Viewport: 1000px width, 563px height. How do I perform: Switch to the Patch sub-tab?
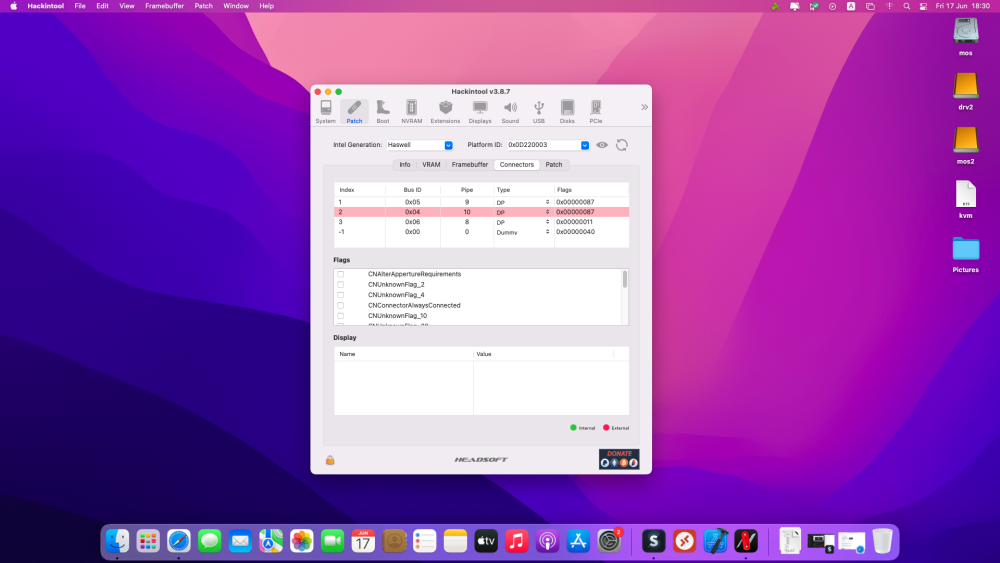pos(554,165)
